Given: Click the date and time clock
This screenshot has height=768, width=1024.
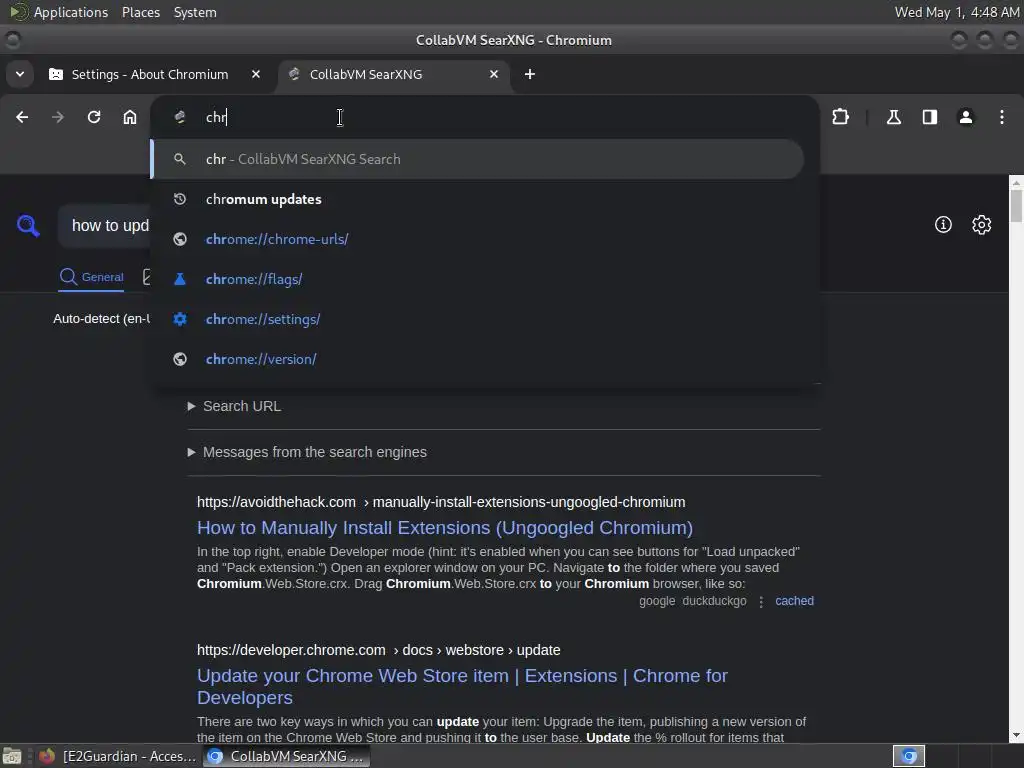Looking at the screenshot, I should coord(956,12).
